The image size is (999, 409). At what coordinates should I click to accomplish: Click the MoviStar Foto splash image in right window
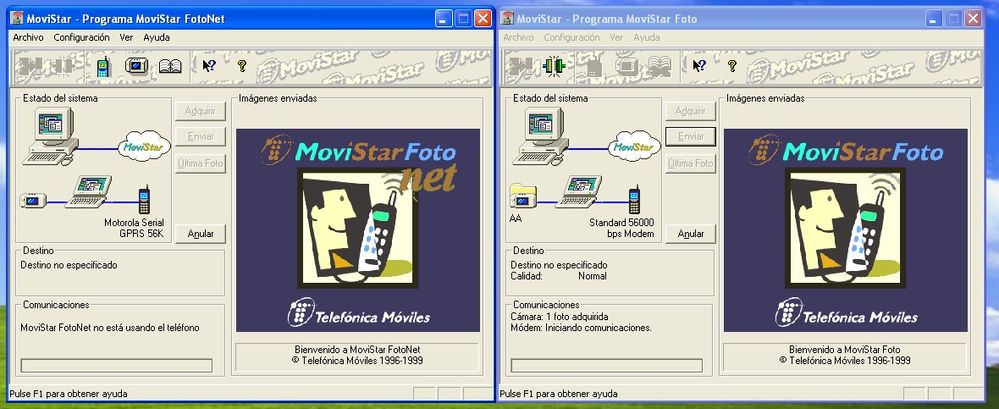[845, 230]
